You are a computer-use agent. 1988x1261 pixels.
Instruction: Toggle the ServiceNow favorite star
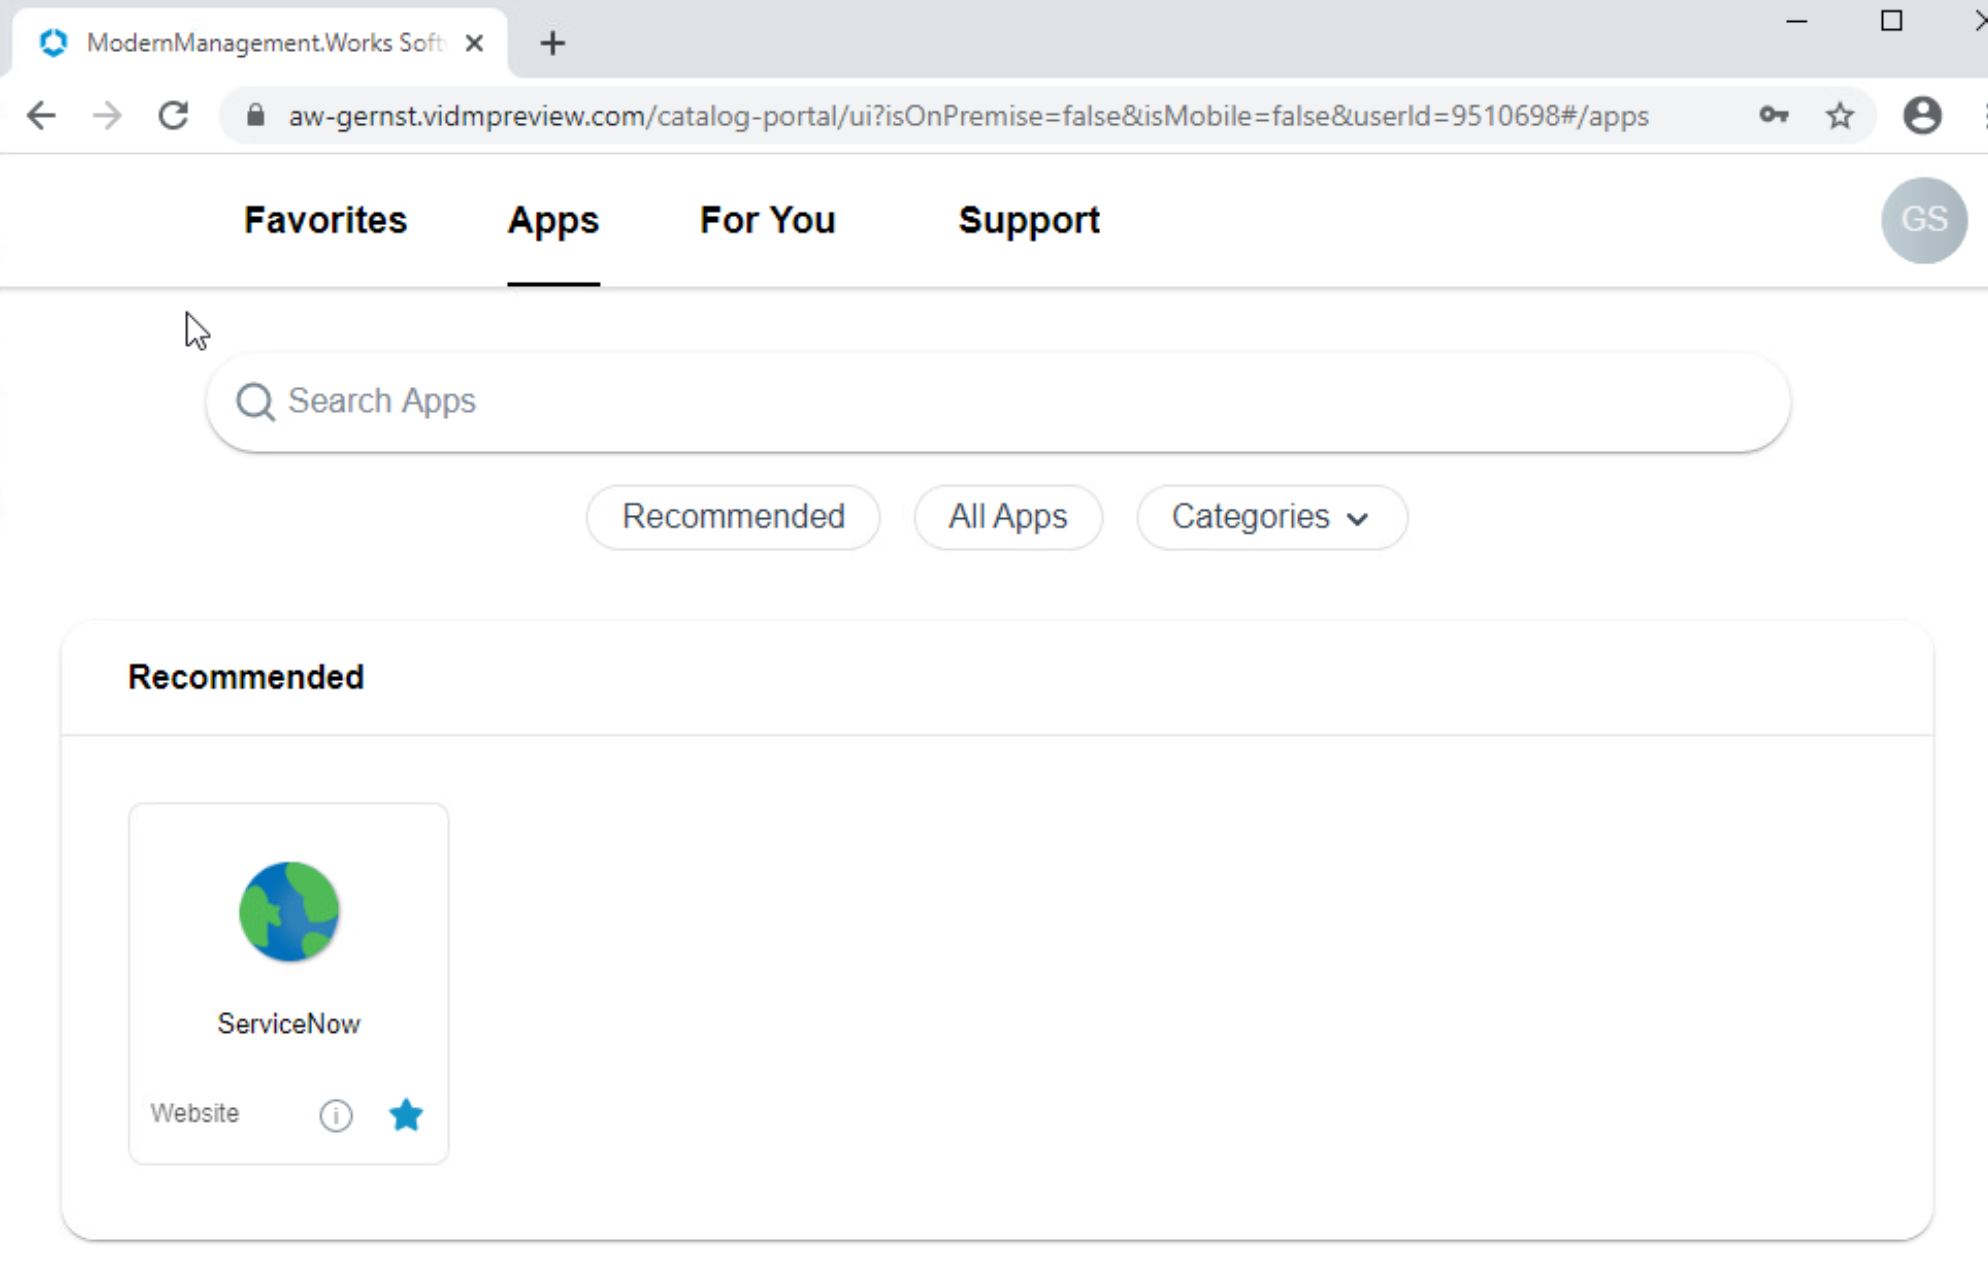click(x=406, y=1114)
